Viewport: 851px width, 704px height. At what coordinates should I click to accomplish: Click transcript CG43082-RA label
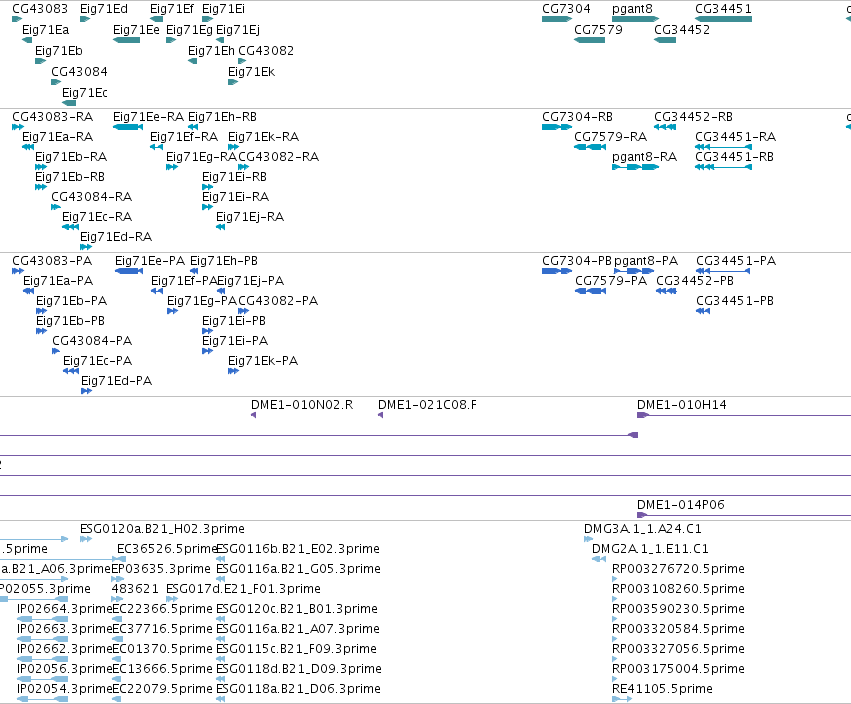pyautogui.click(x=279, y=157)
